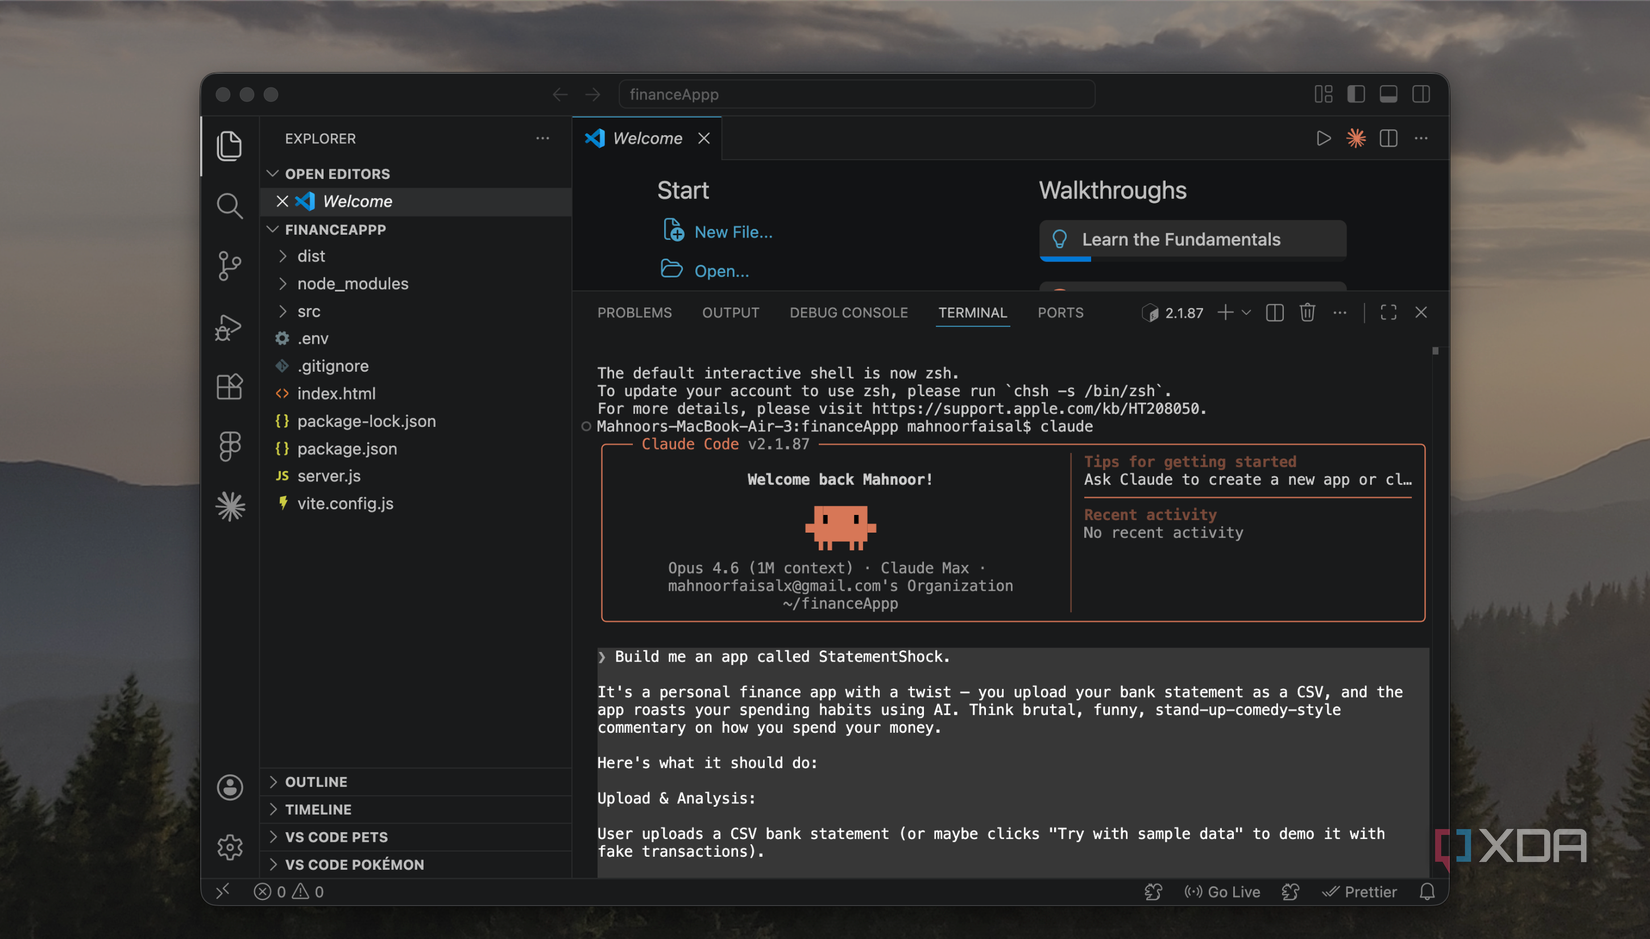Click the Prettier status bar item
The image size is (1650, 939).
click(1360, 891)
